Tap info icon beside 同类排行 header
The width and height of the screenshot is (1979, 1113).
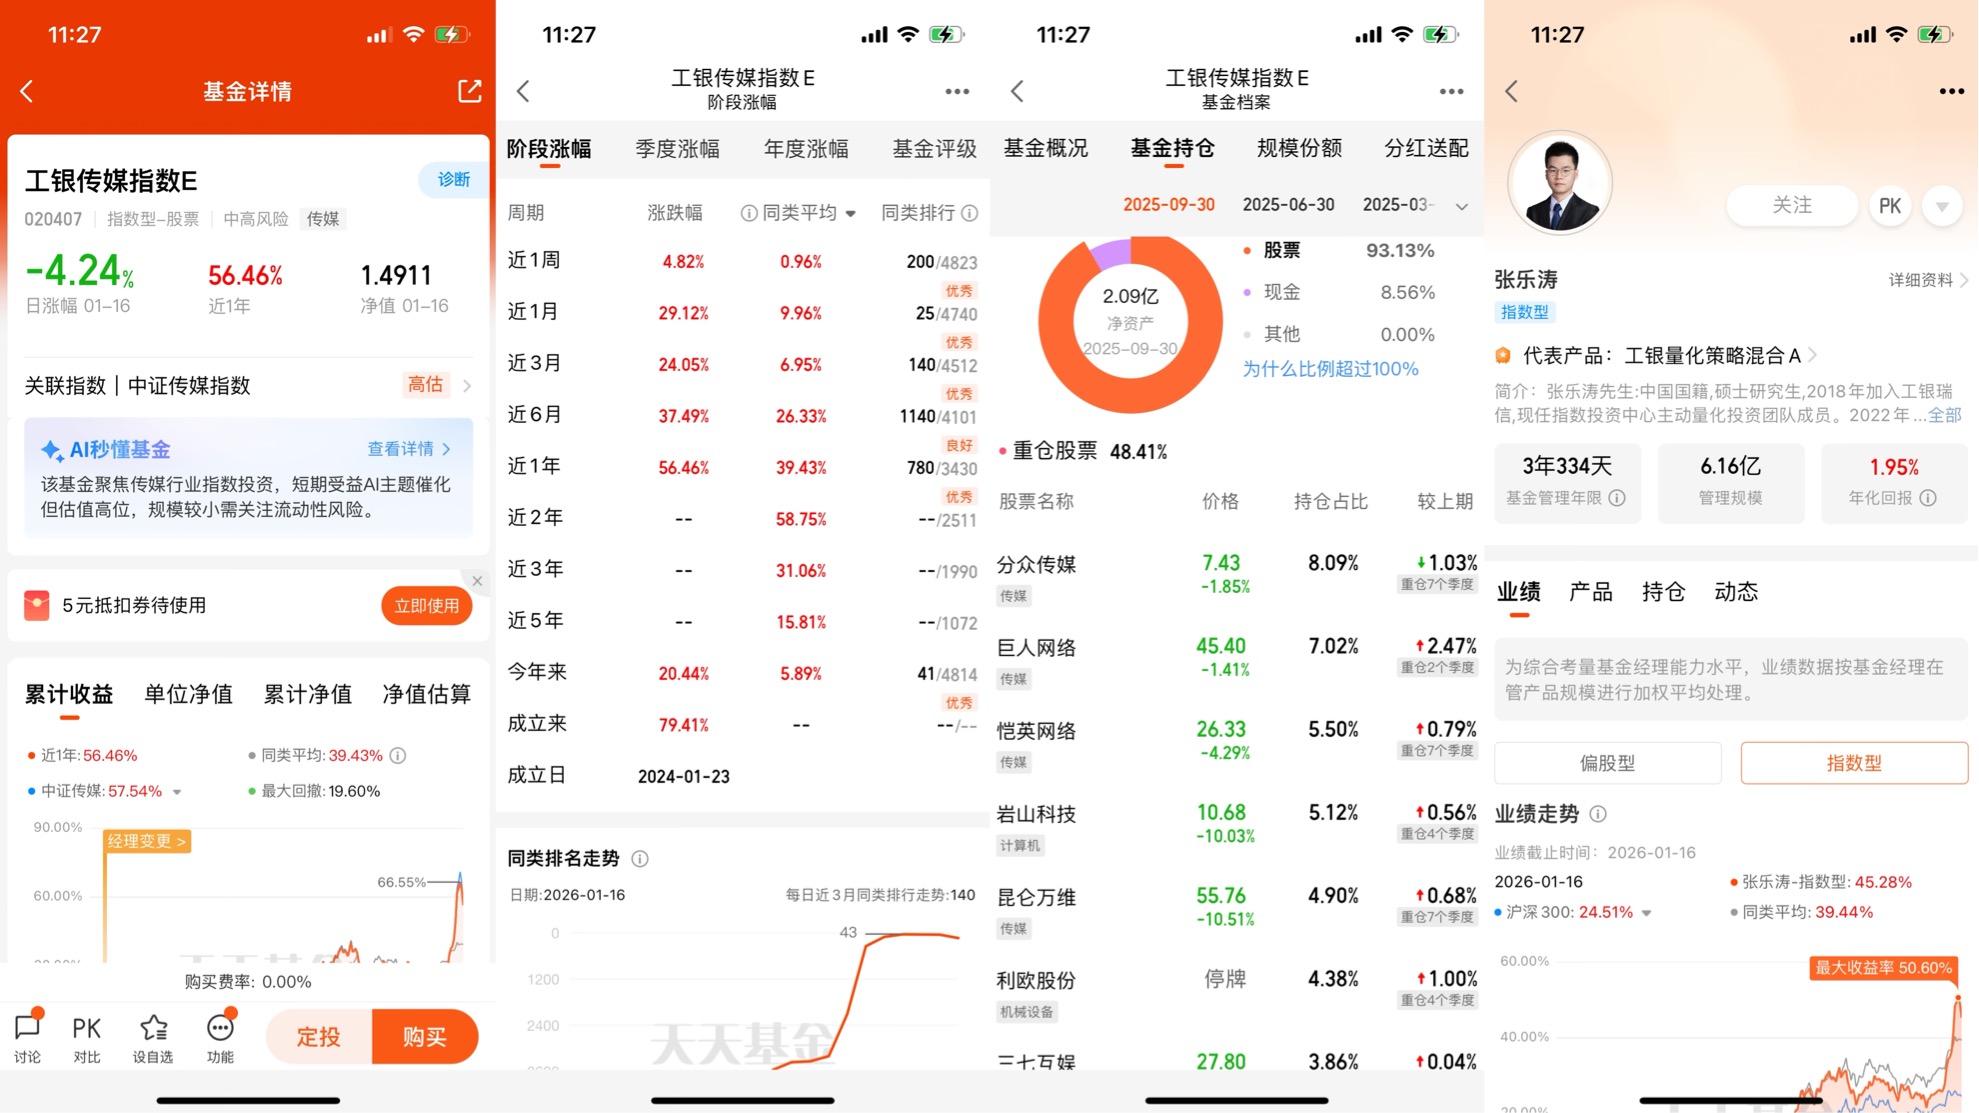(x=970, y=213)
